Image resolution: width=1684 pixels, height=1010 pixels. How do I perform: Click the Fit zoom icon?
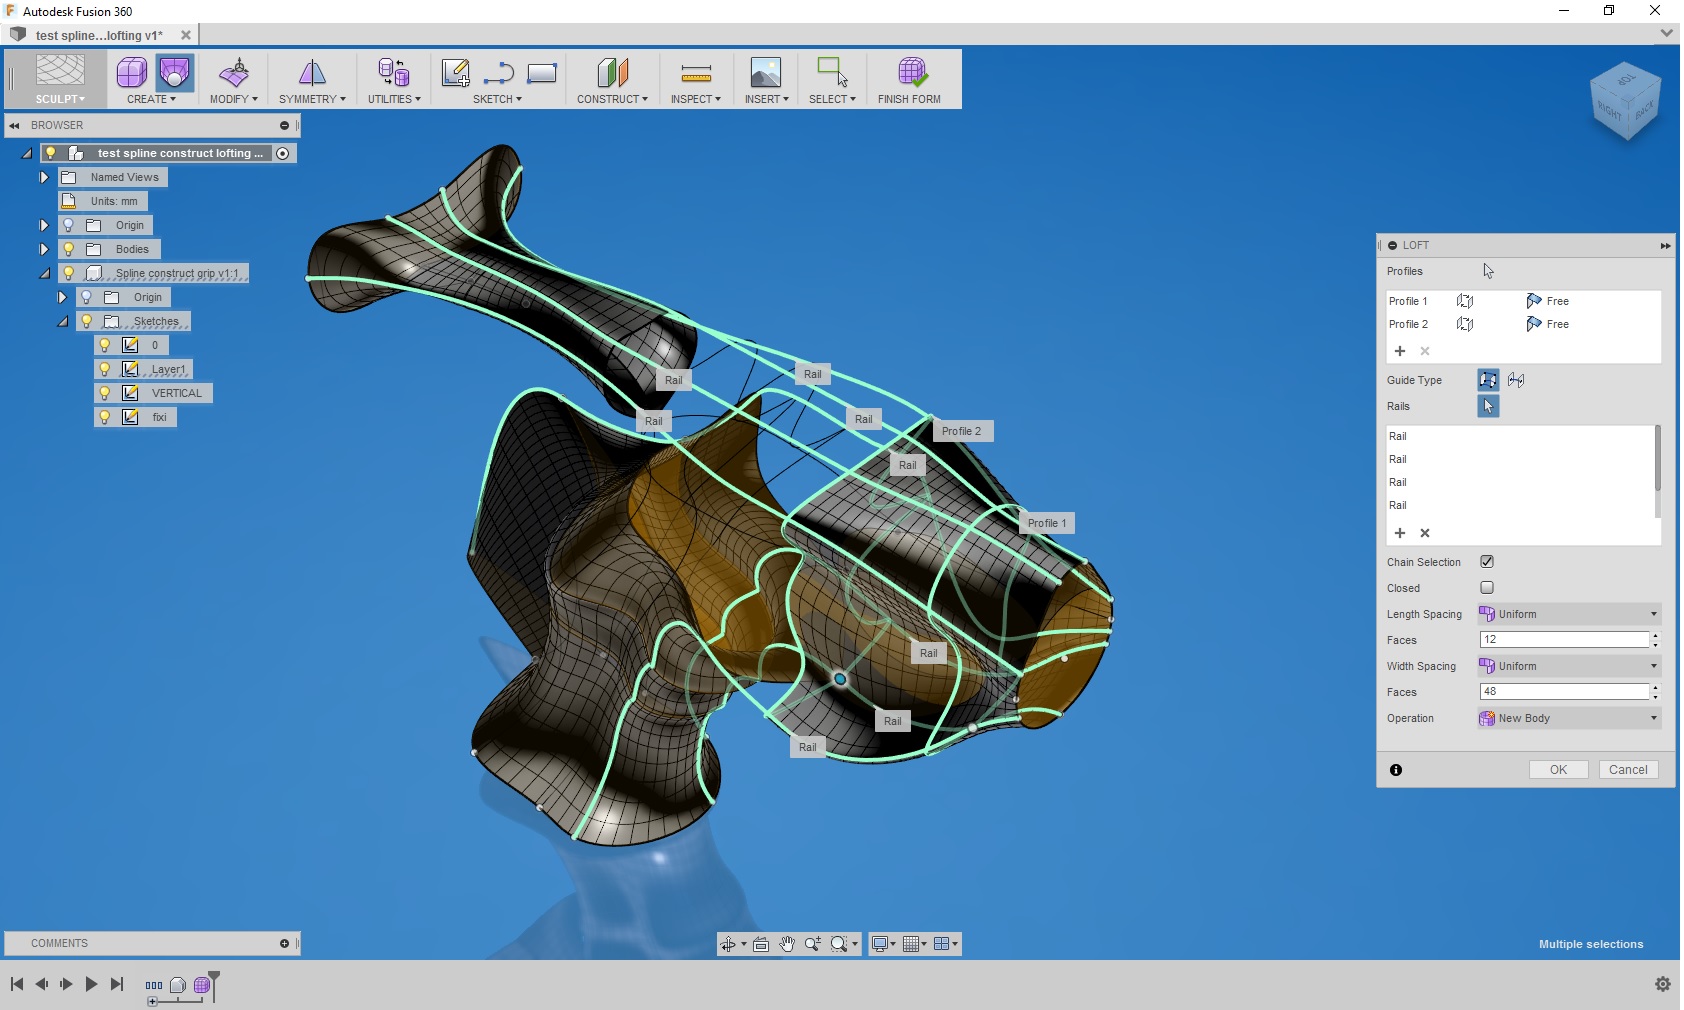click(x=839, y=944)
